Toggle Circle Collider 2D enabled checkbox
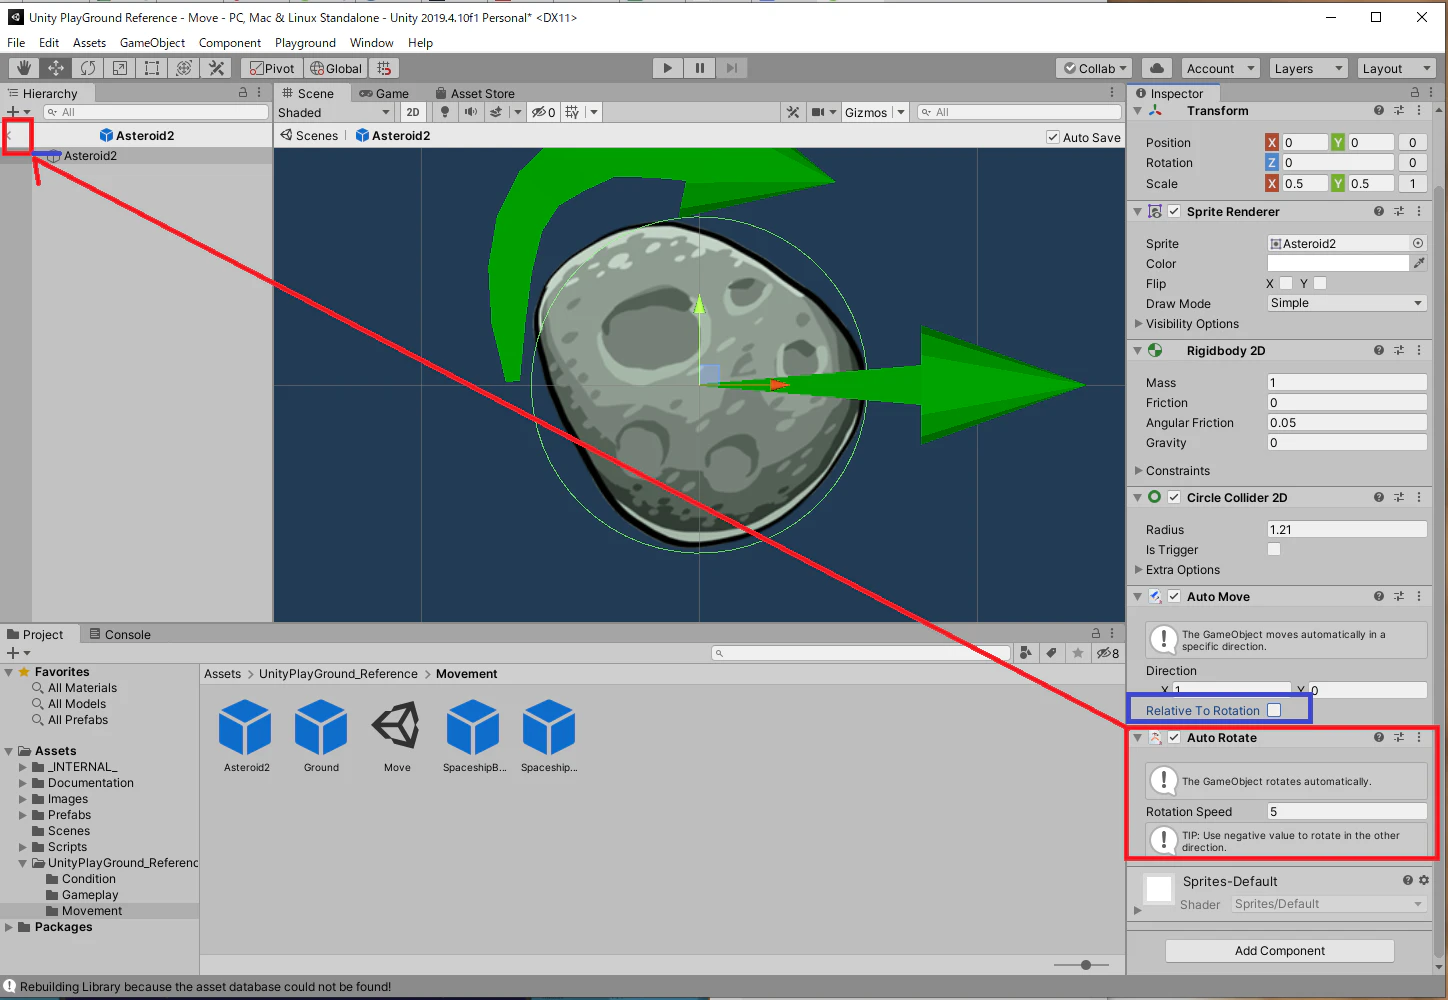This screenshot has width=1448, height=1000. tap(1174, 497)
